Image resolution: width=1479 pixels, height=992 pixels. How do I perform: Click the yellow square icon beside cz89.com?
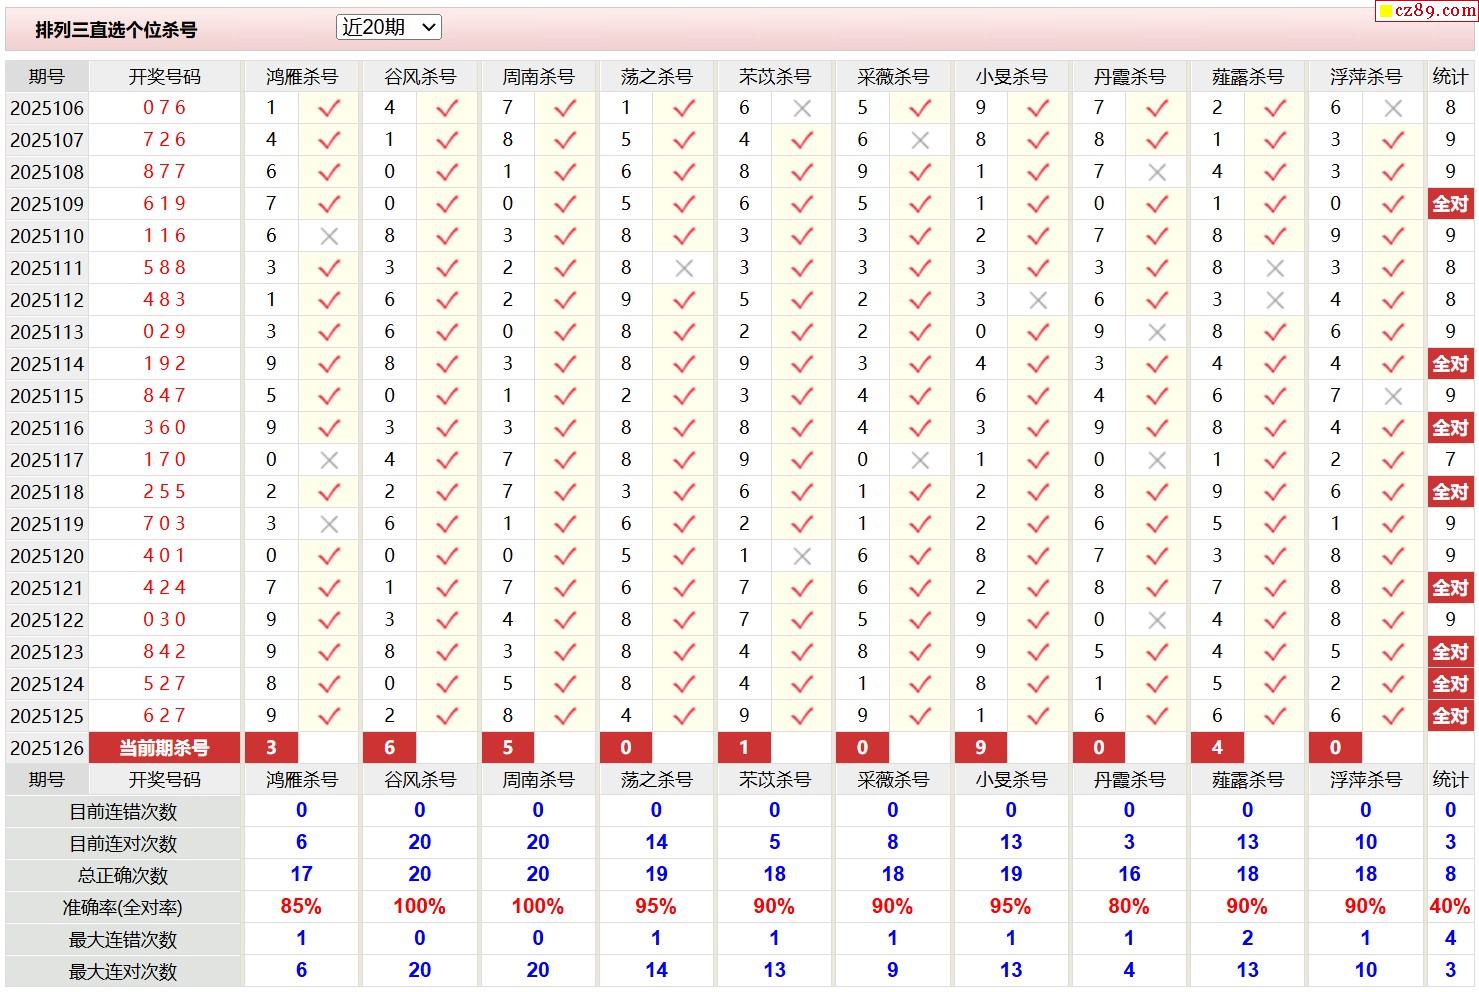coord(1386,11)
